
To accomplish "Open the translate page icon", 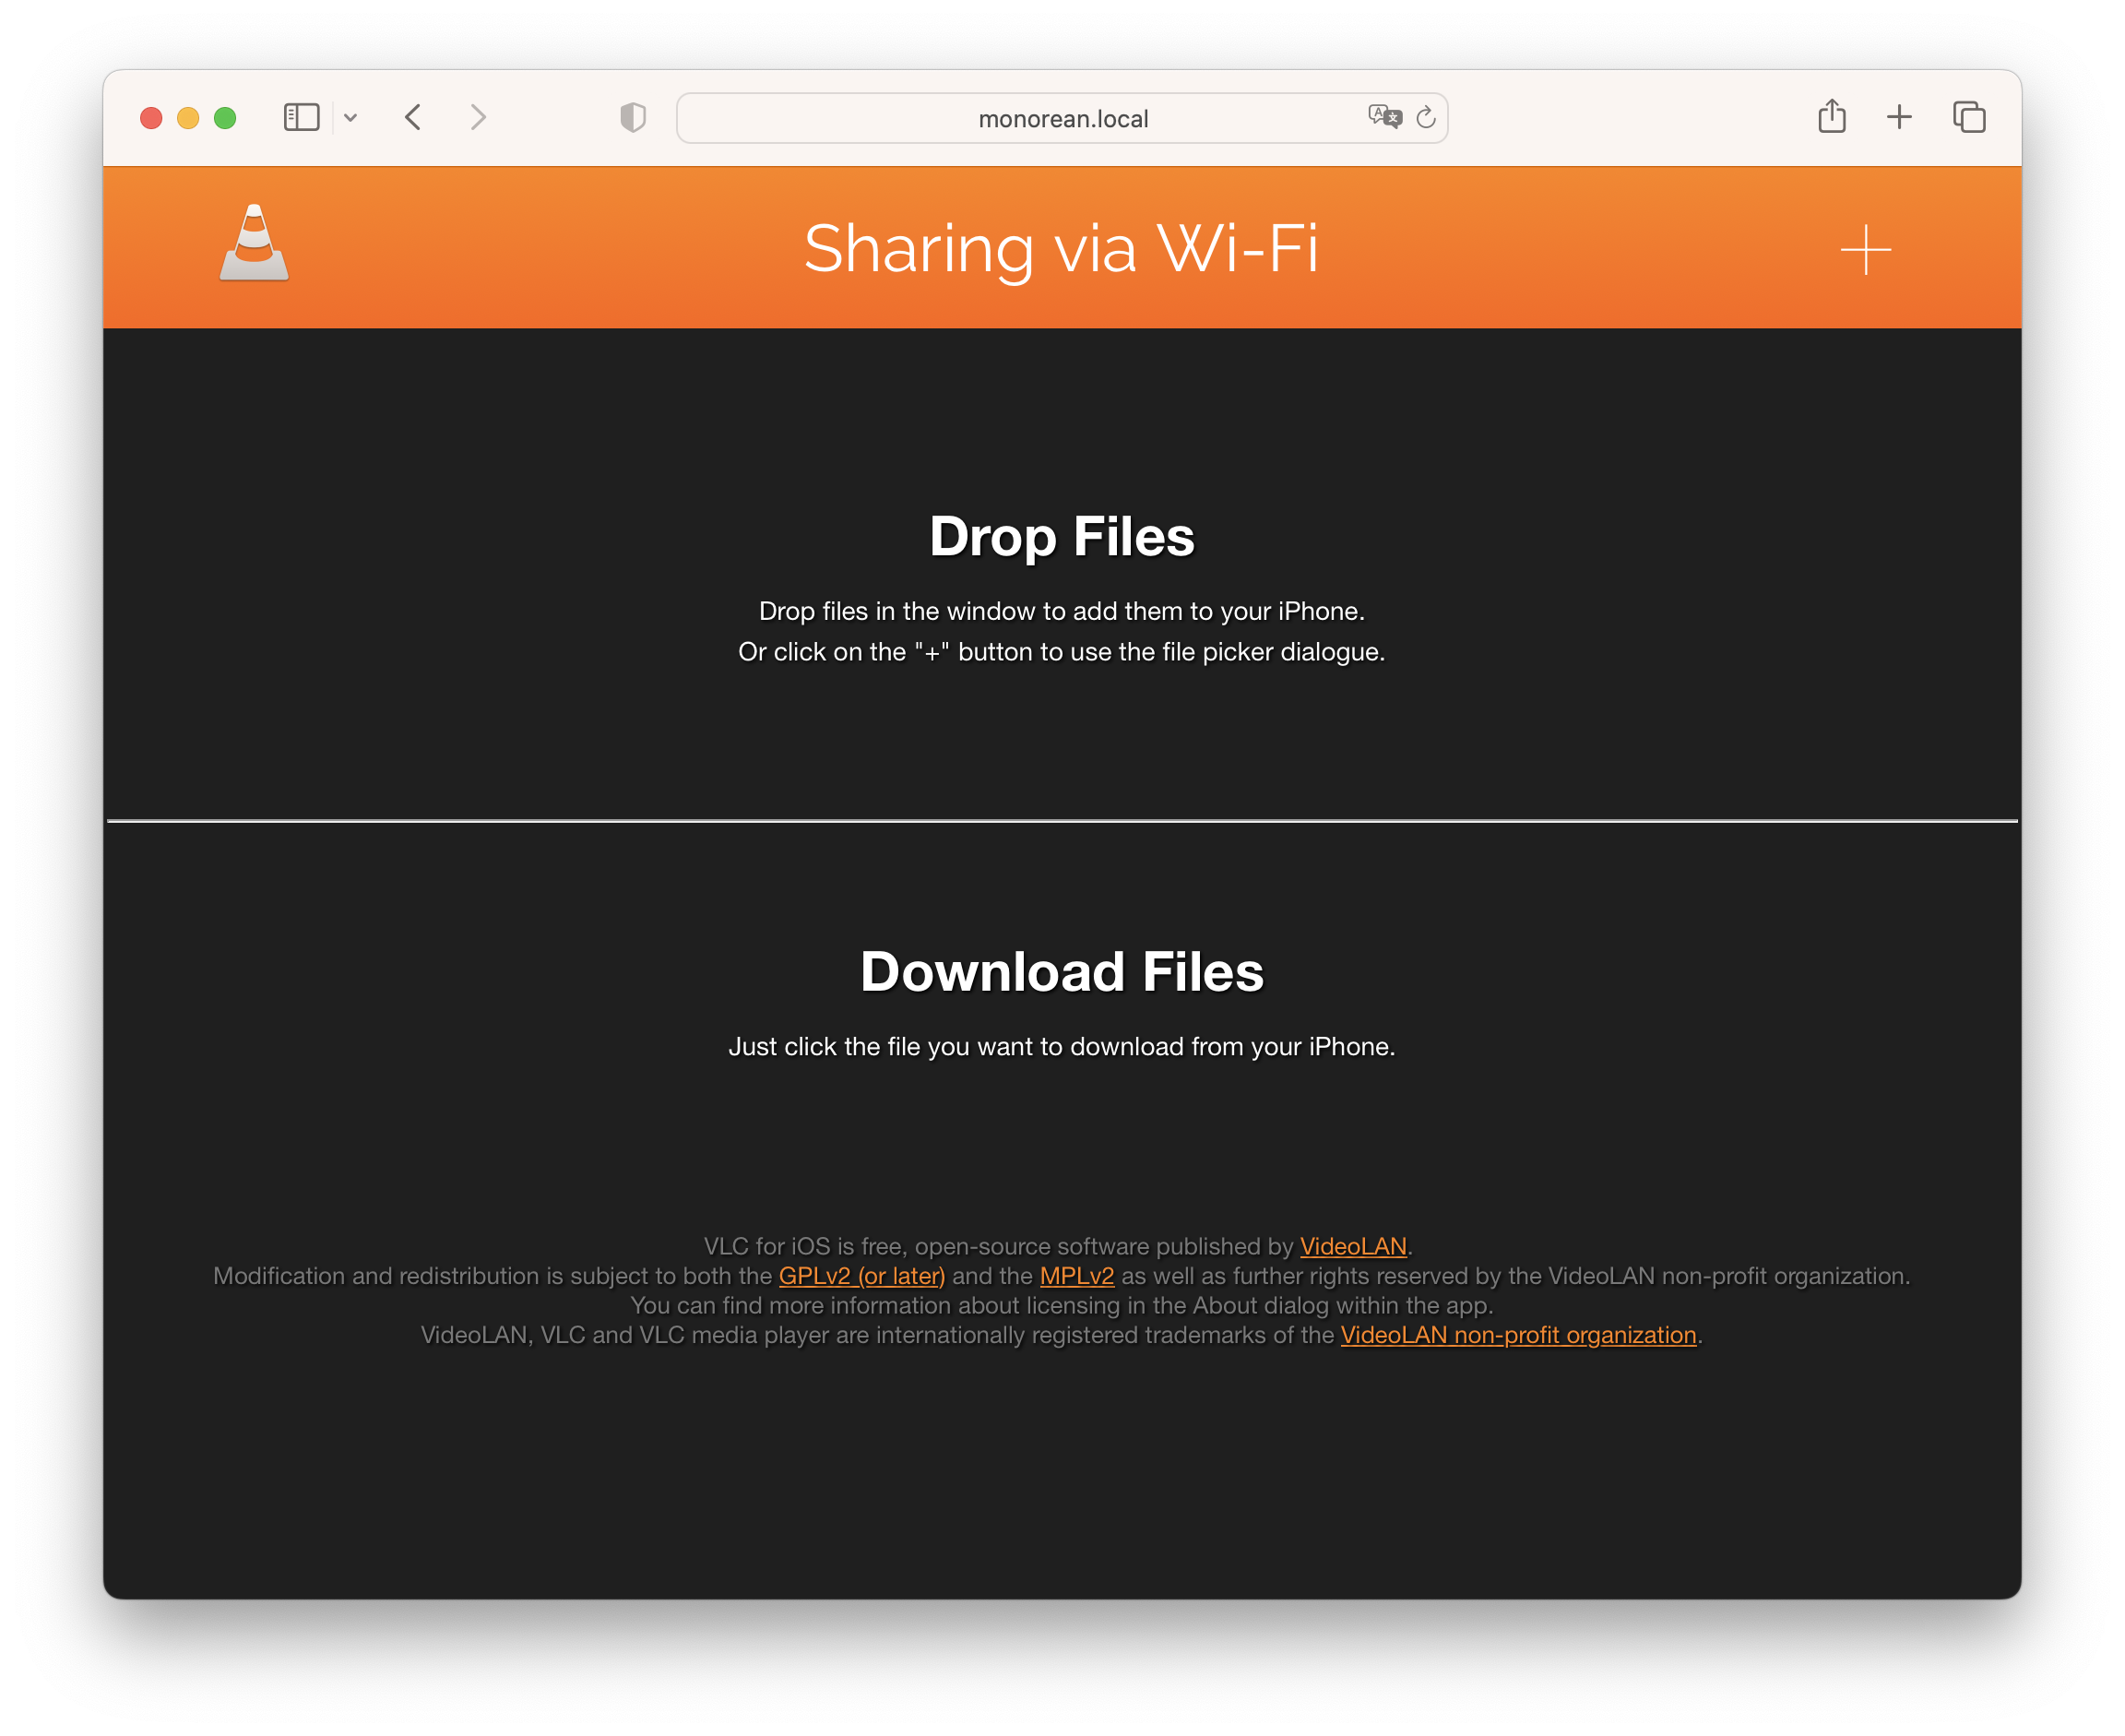I will pyautogui.click(x=1384, y=117).
